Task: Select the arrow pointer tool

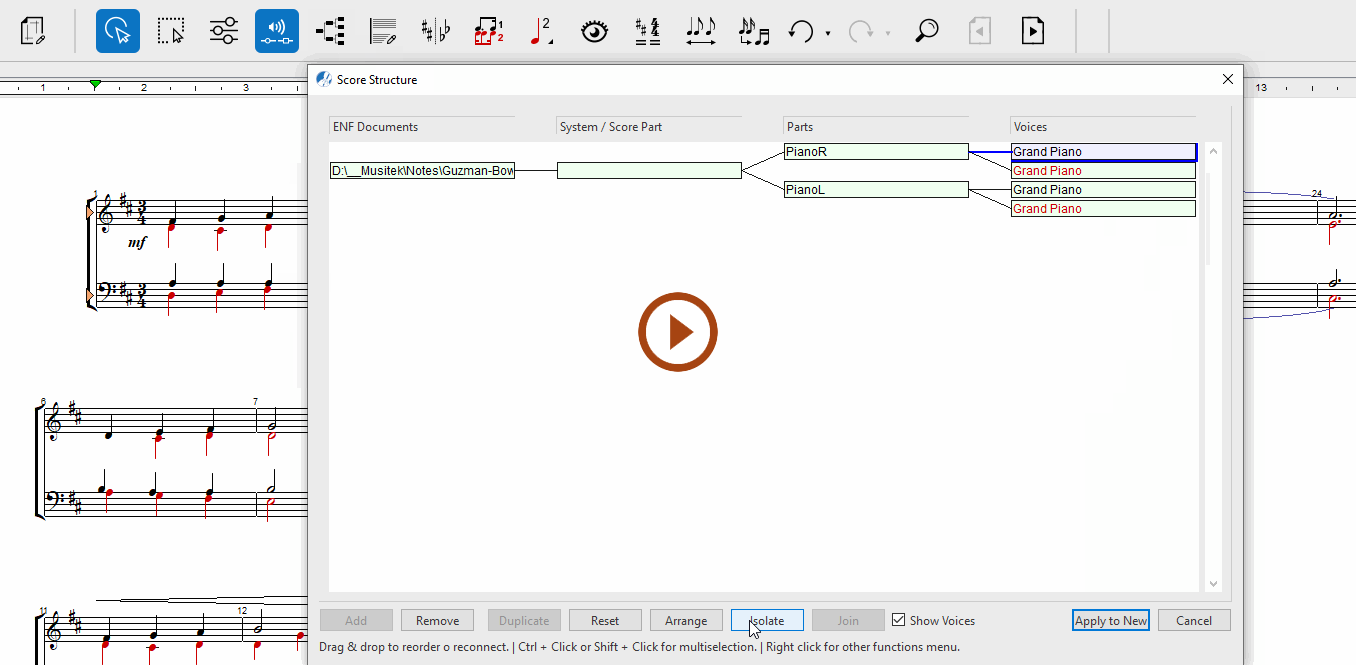Action: 118,31
